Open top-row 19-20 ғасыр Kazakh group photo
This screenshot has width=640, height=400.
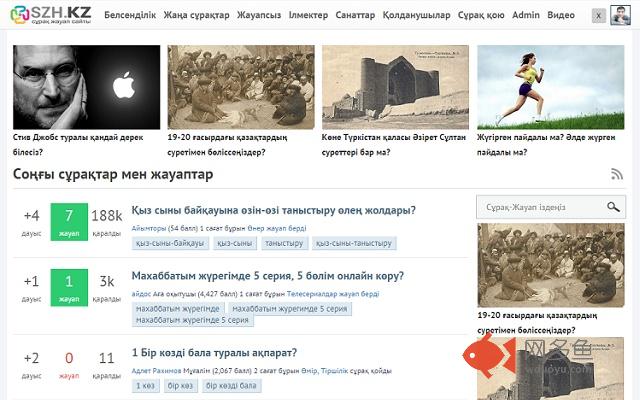(x=241, y=87)
